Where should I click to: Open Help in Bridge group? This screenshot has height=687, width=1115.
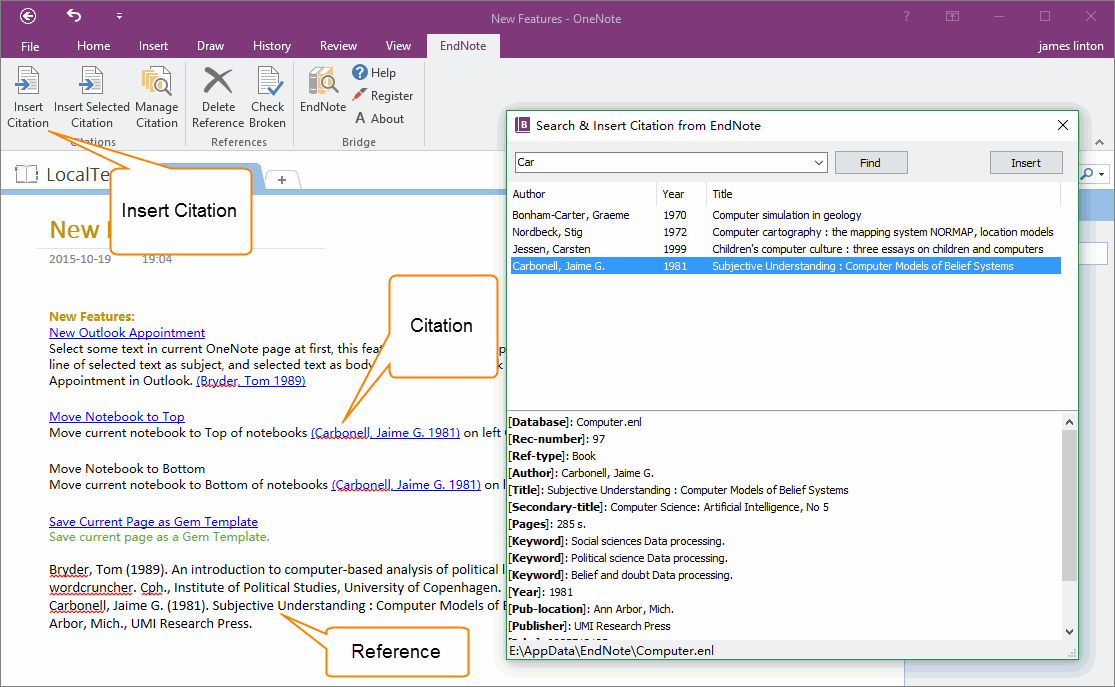(x=374, y=73)
